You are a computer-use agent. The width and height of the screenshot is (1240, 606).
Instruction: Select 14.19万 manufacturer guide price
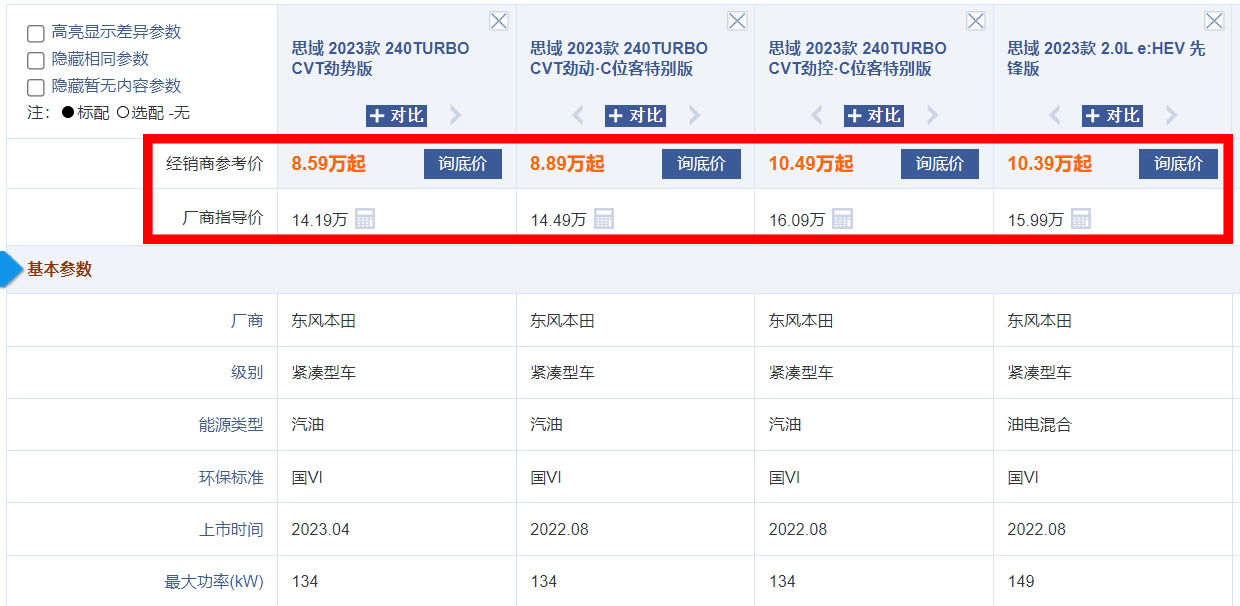319,220
